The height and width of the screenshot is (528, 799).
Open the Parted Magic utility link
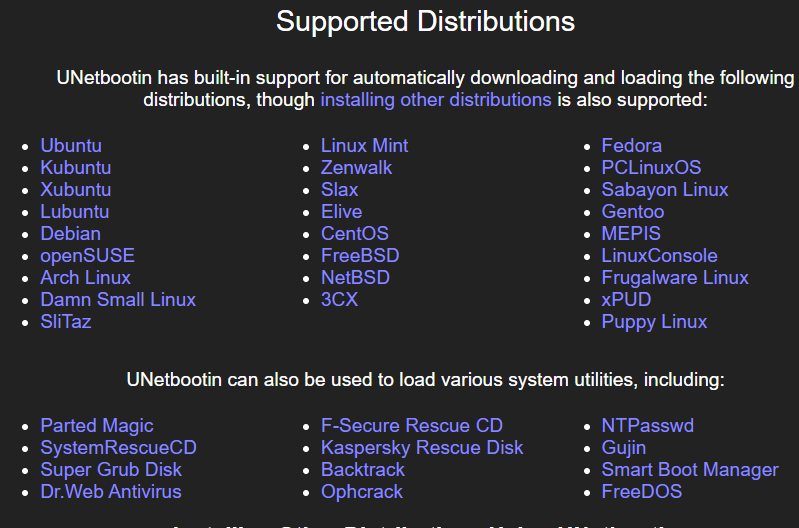pyautogui.click(x=97, y=426)
